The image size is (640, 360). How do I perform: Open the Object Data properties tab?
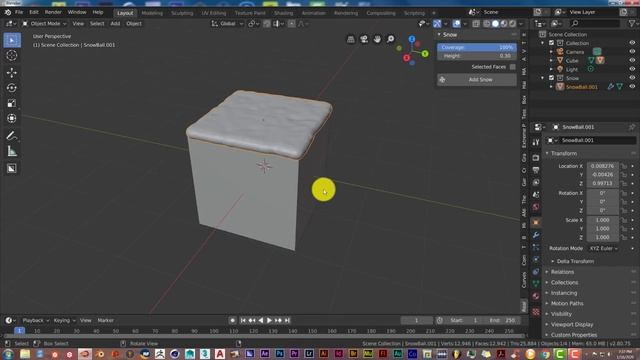pyautogui.click(x=536, y=283)
